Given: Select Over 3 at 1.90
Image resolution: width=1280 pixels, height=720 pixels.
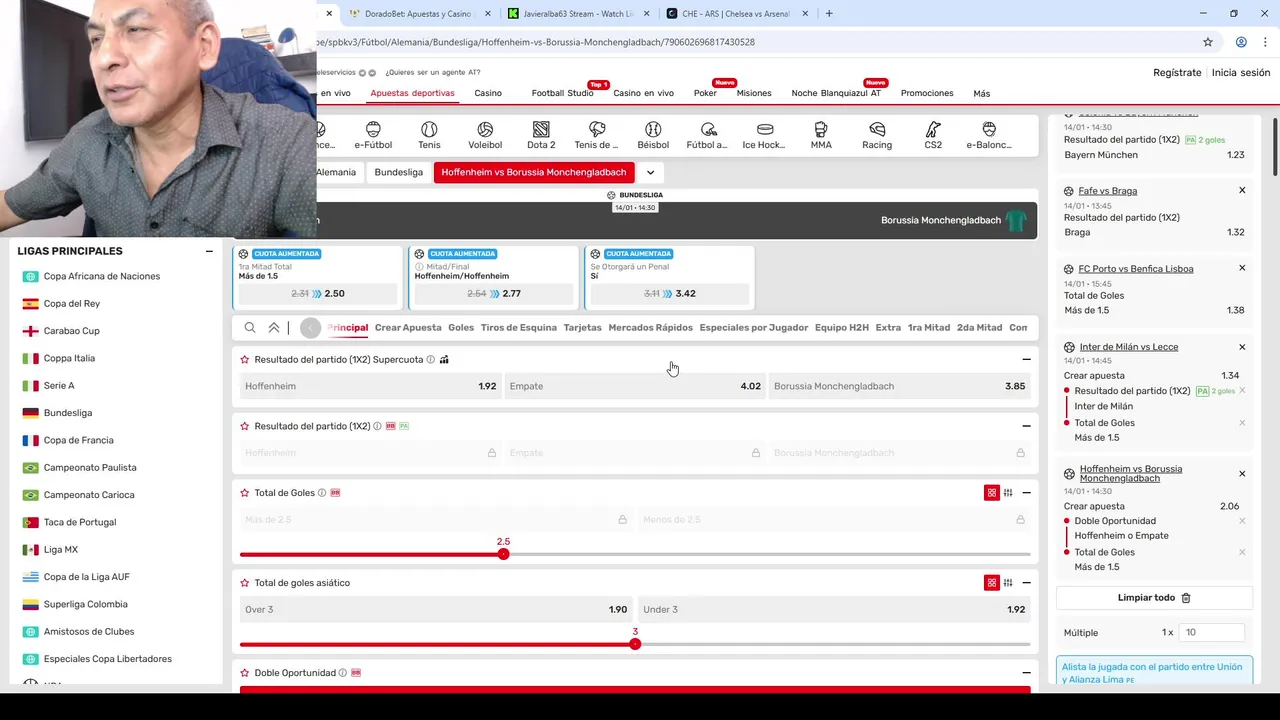Looking at the screenshot, I should click(436, 609).
